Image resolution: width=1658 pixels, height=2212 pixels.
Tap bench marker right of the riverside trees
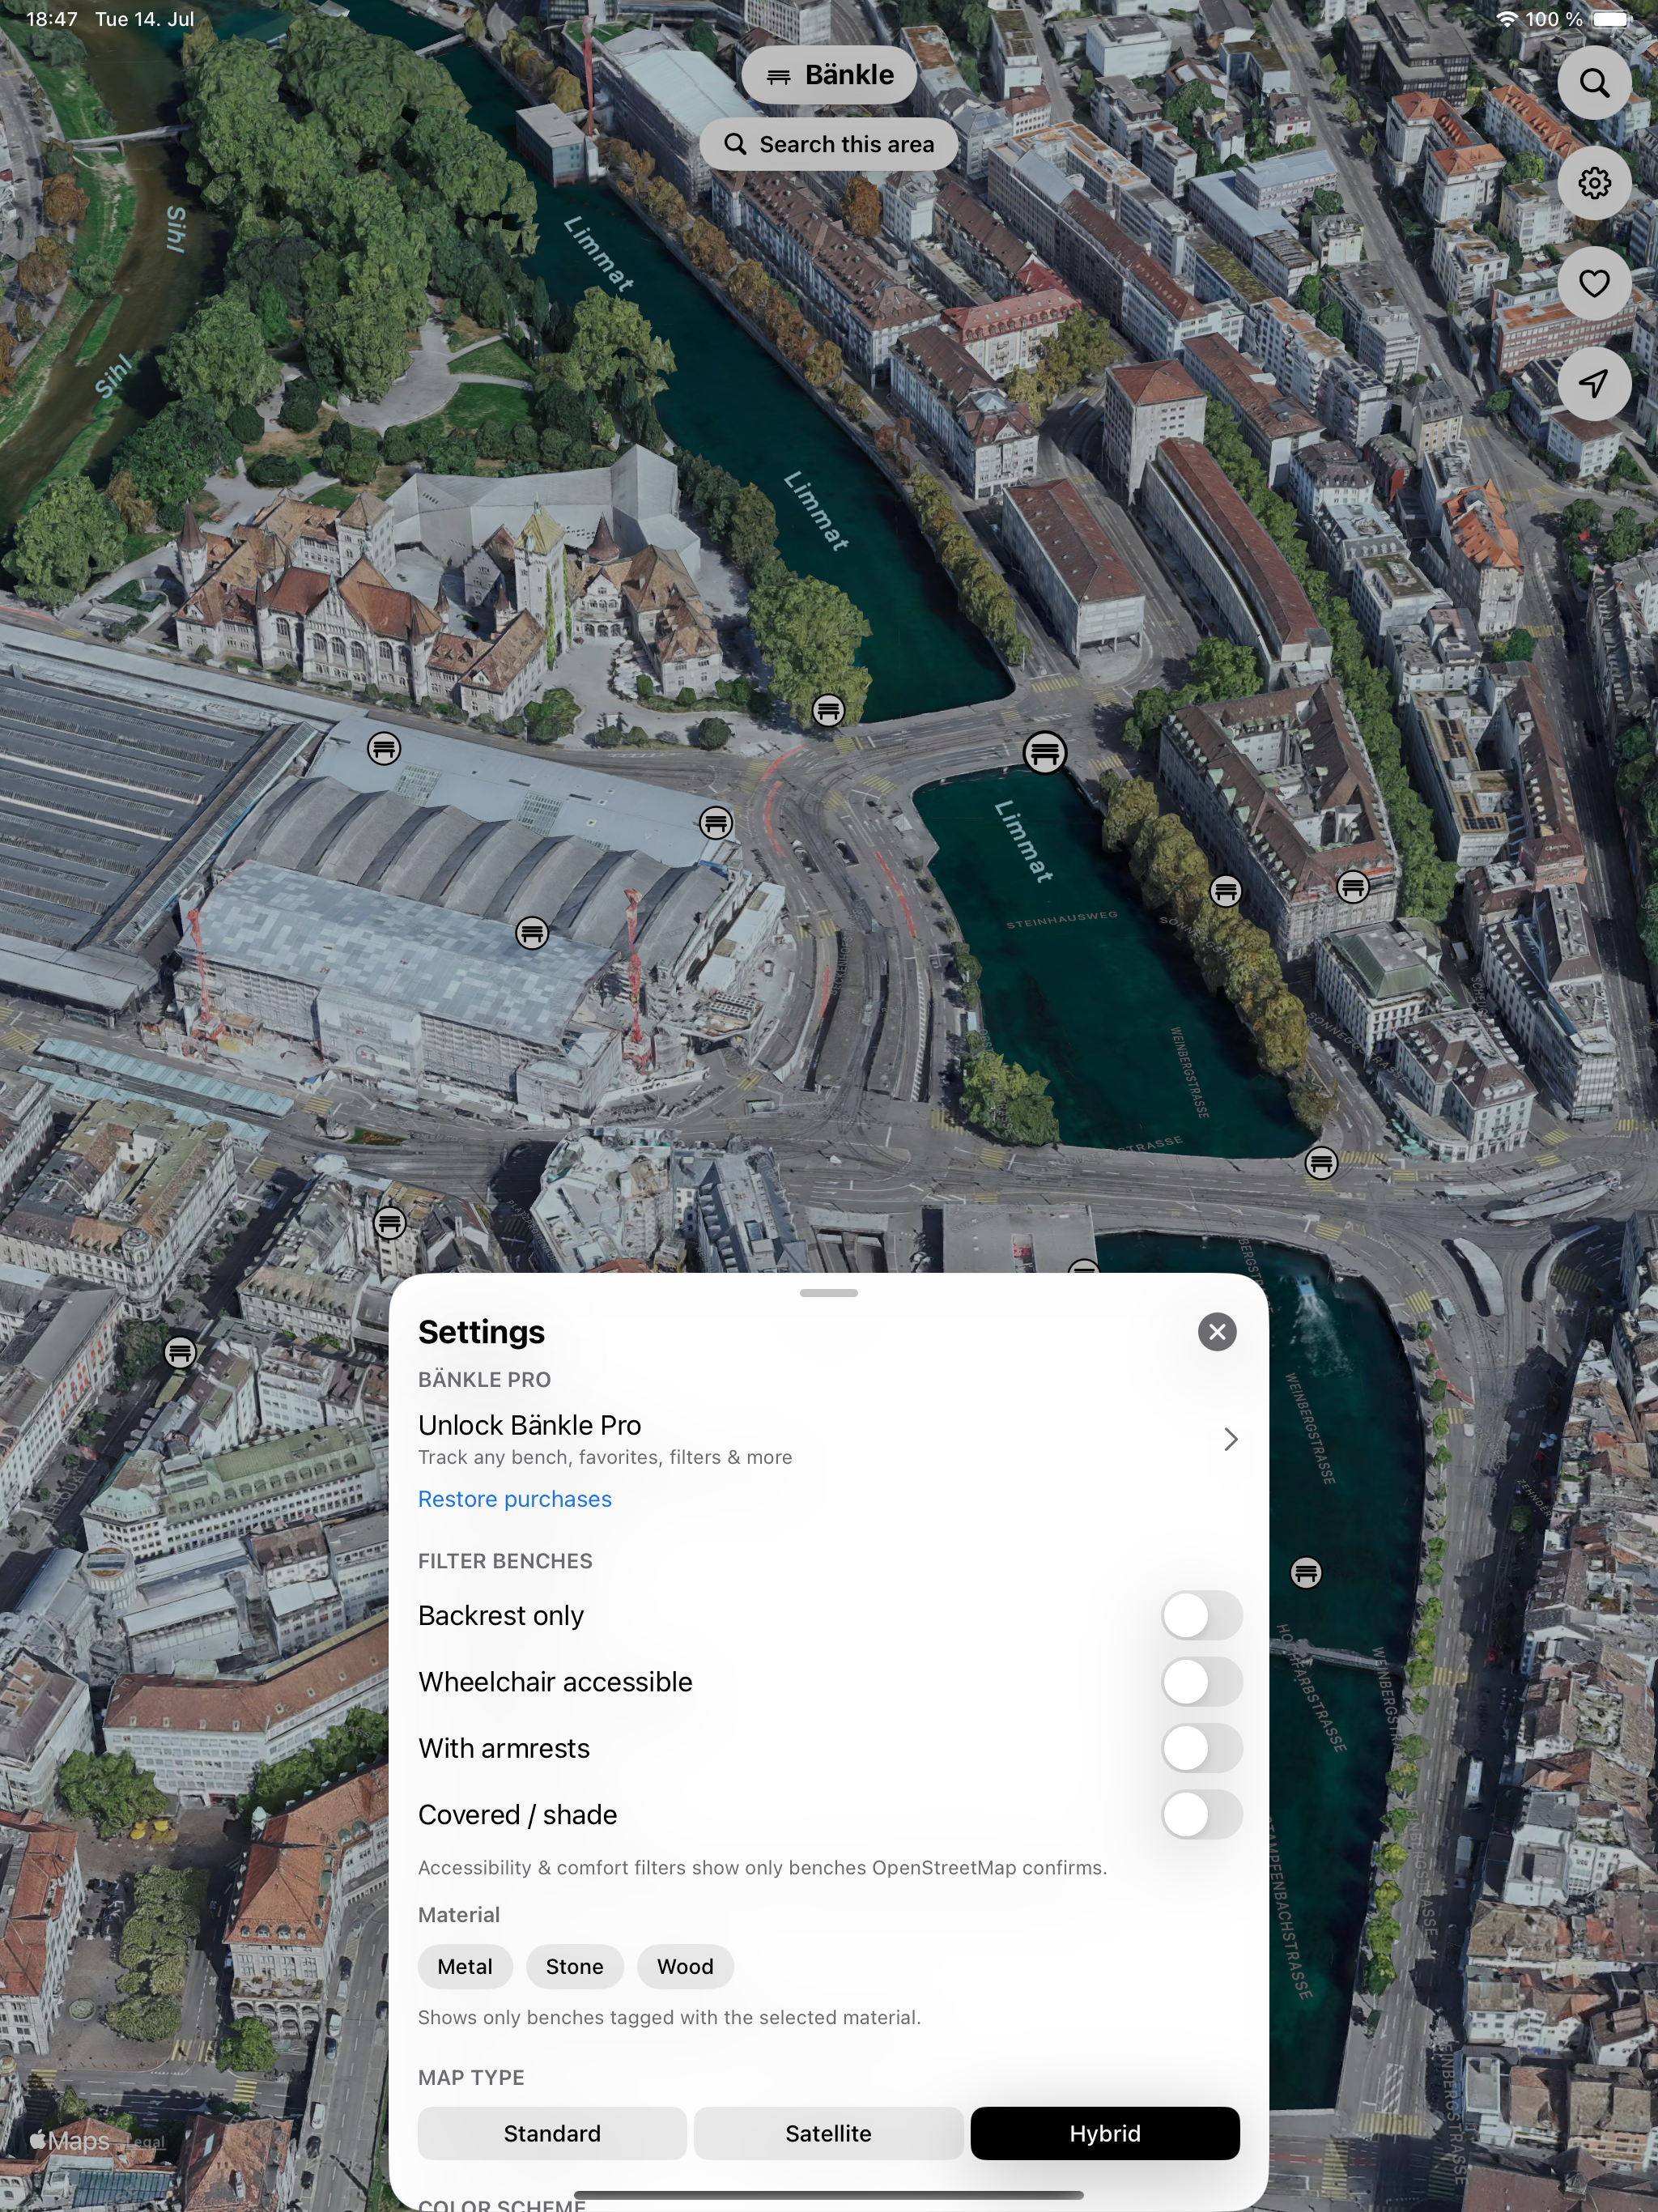pos(1353,886)
